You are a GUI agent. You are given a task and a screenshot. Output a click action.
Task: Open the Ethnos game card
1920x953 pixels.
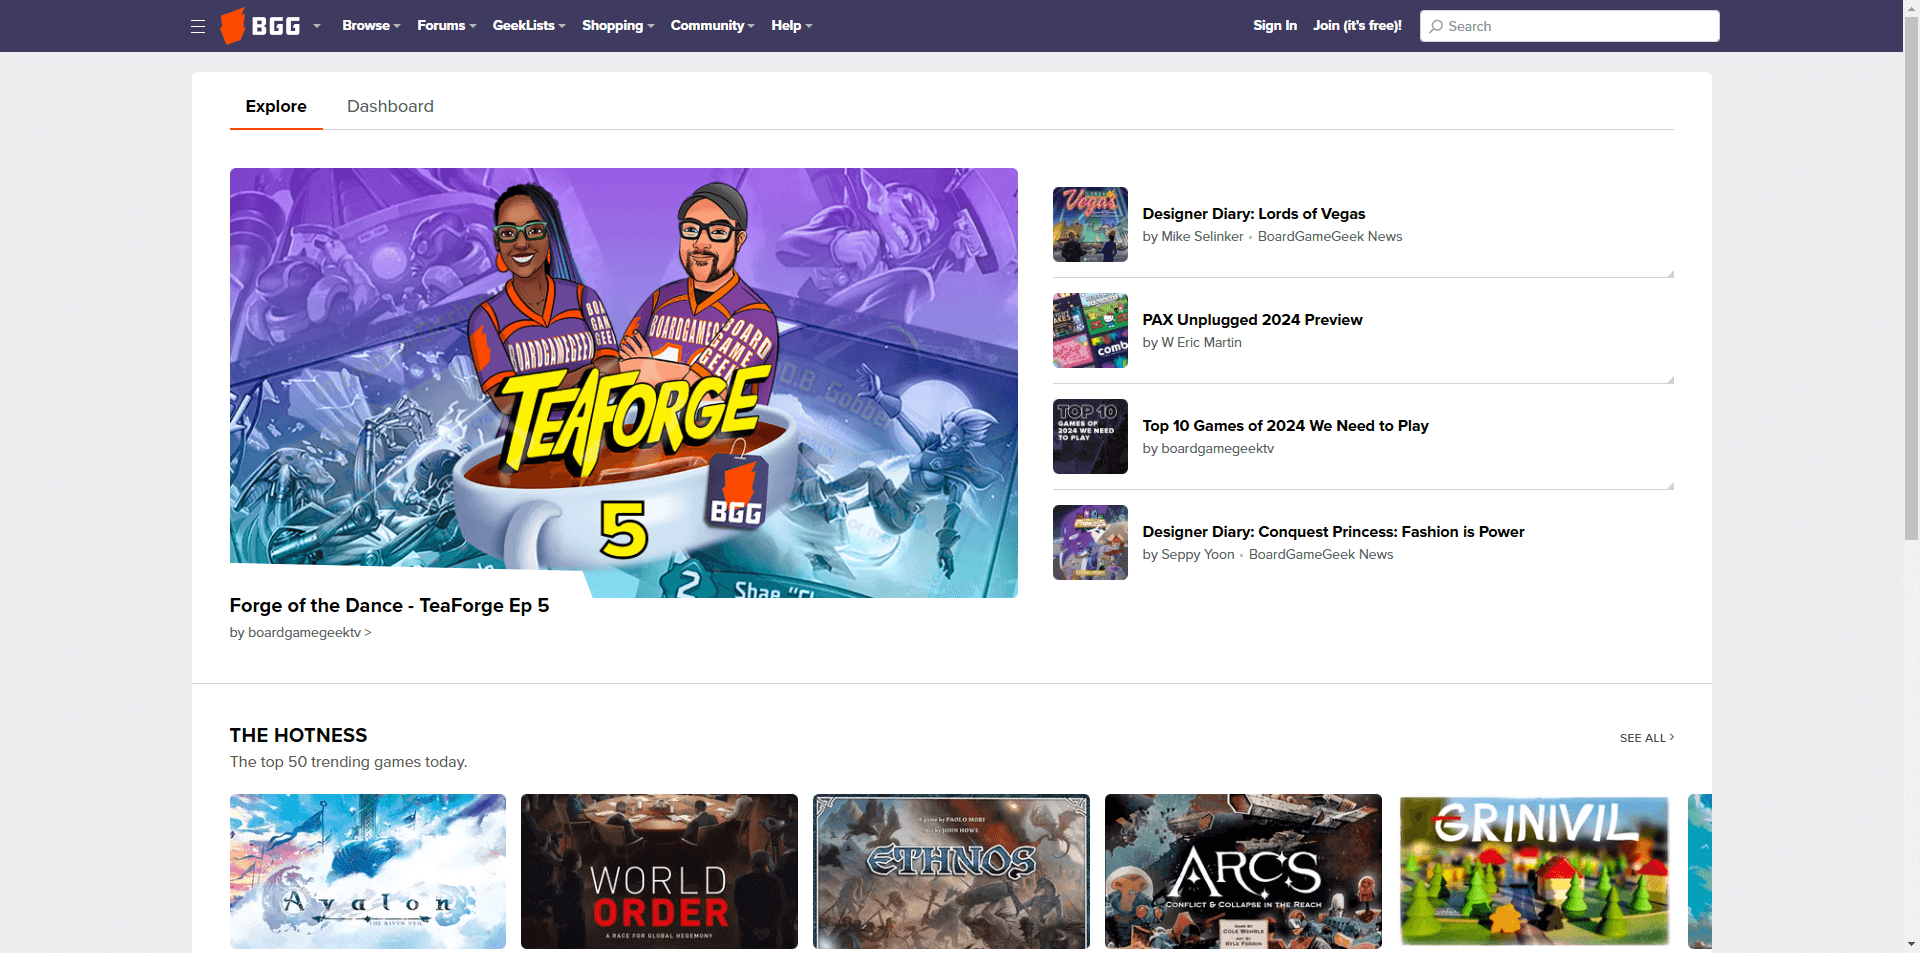(951, 871)
